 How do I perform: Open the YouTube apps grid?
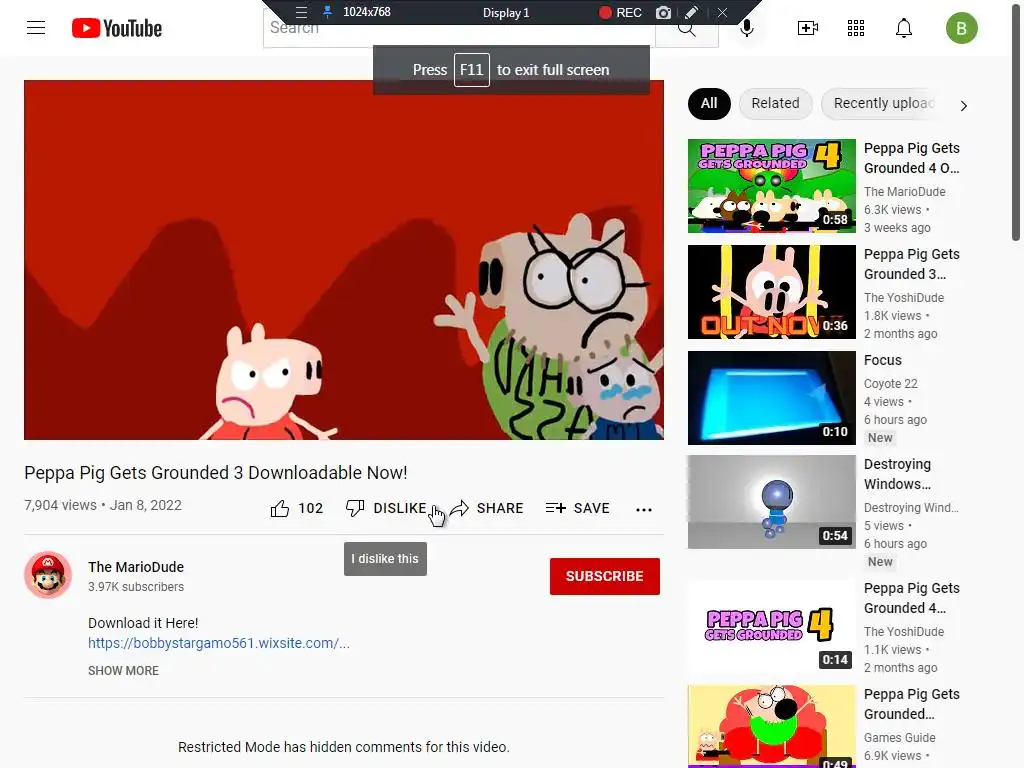[x=856, y=28]
